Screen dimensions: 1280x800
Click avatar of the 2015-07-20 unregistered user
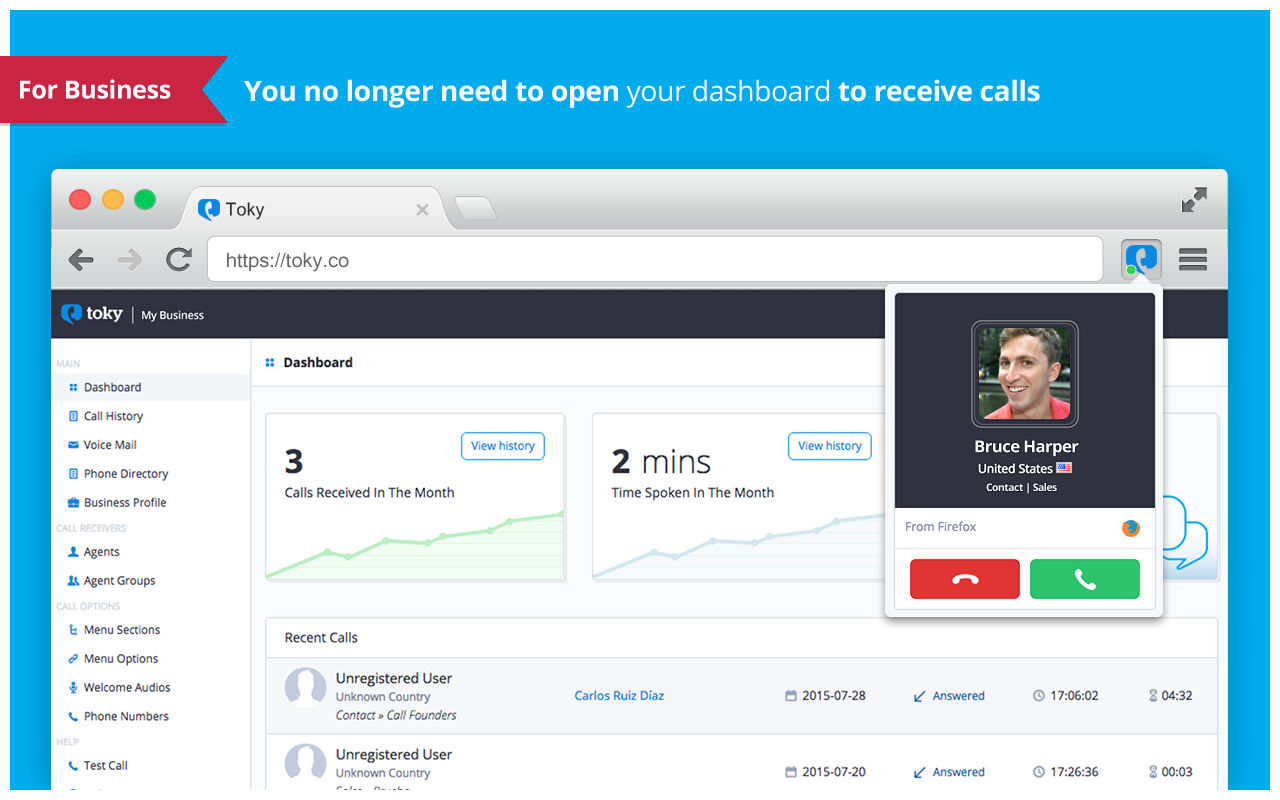tap(306, 764)
